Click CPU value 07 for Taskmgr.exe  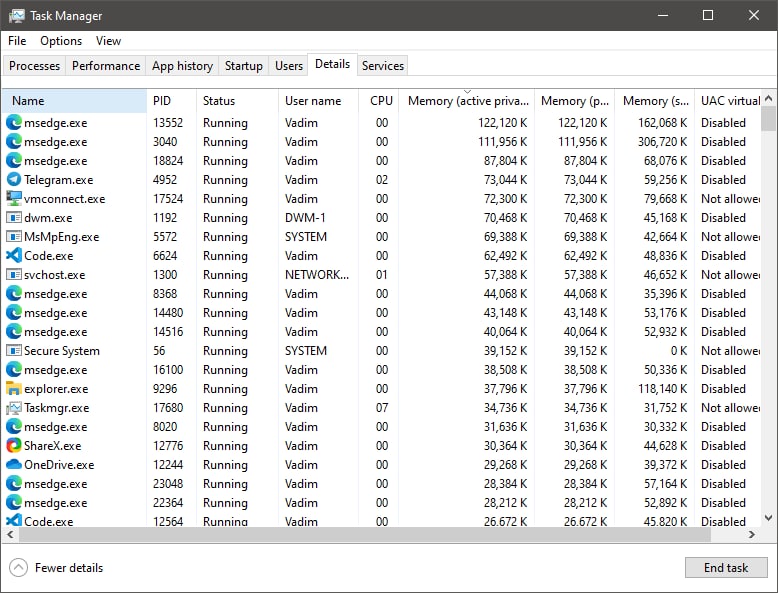click(x=382, y=408)
